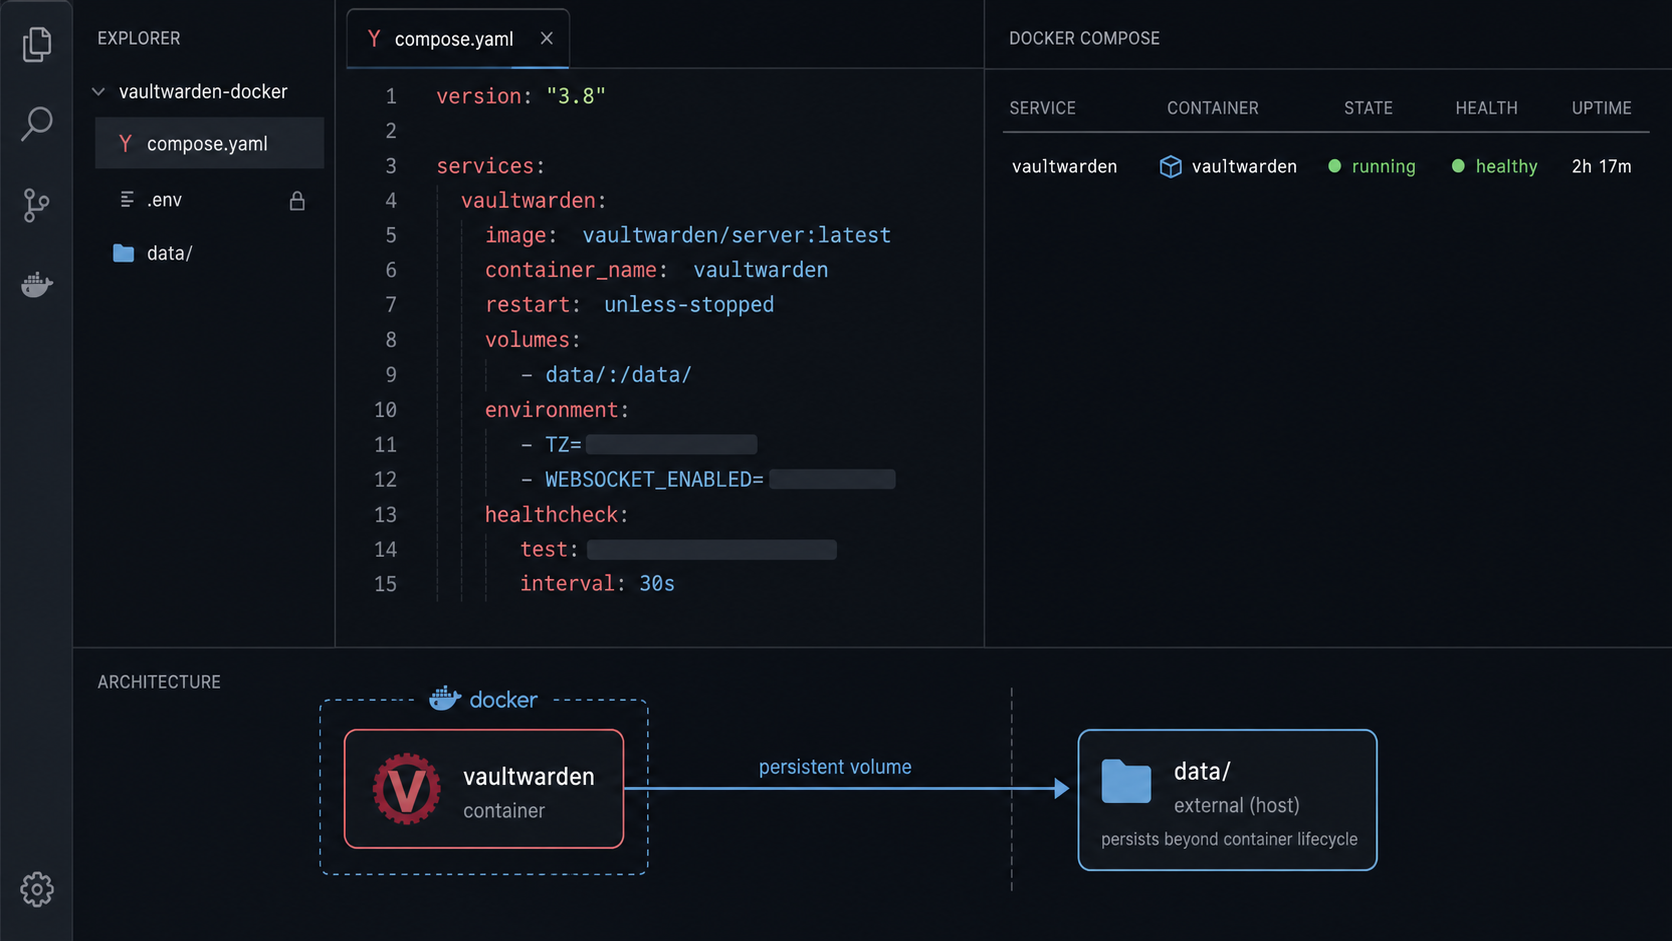The height and width of the screenshot is (941, 1672).
Task: Click the vaultwarden container name cell
Action: [1244, 166]
